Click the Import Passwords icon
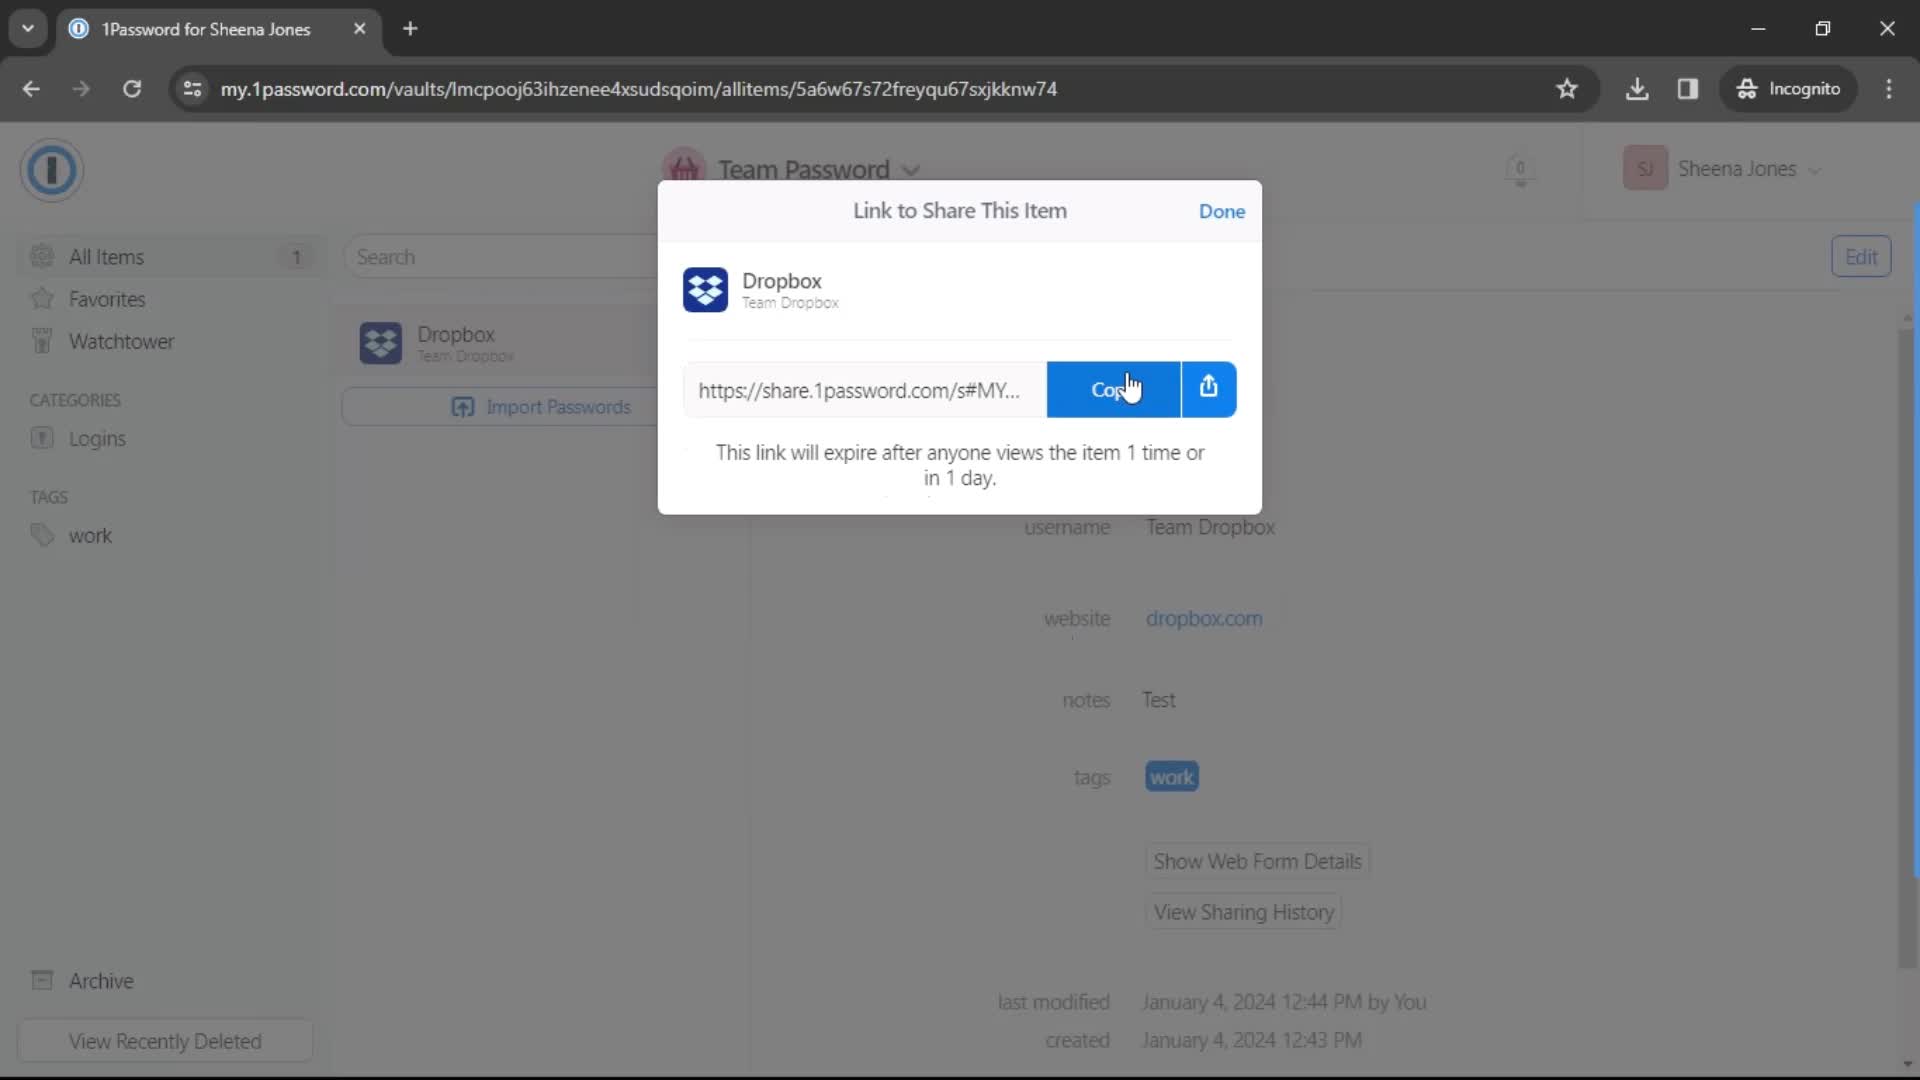 click(462, 406)
